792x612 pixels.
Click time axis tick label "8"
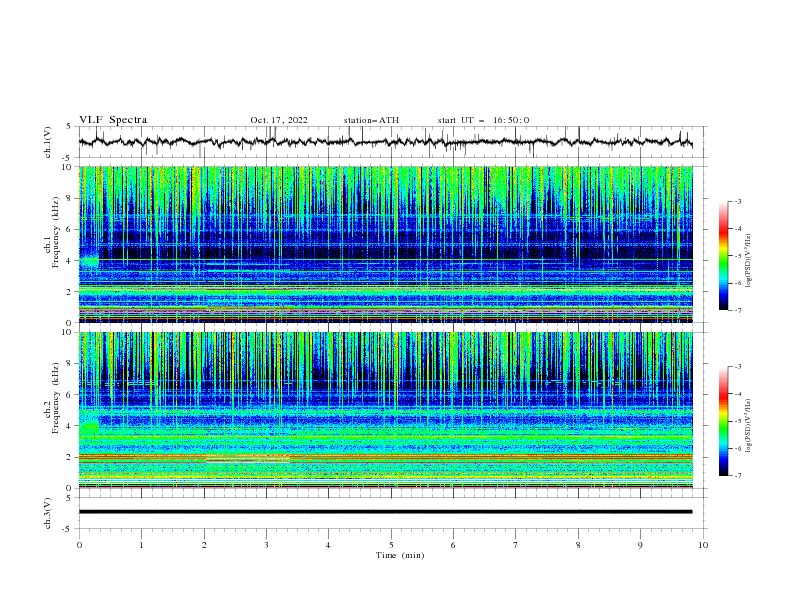[578, 545]
